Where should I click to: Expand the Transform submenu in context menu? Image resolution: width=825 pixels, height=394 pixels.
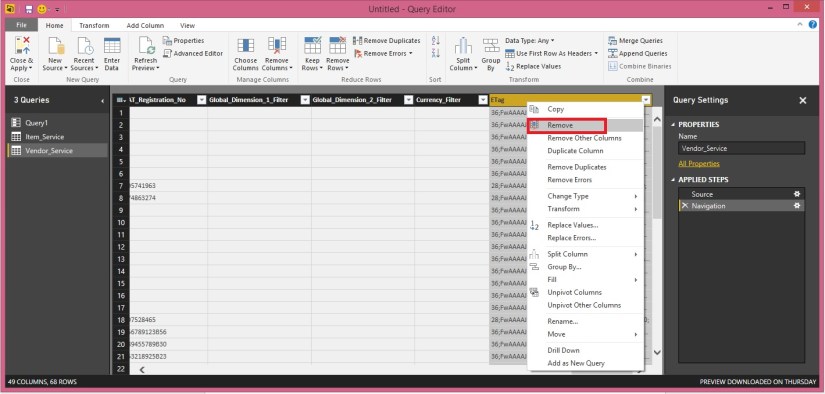[585, 209]
